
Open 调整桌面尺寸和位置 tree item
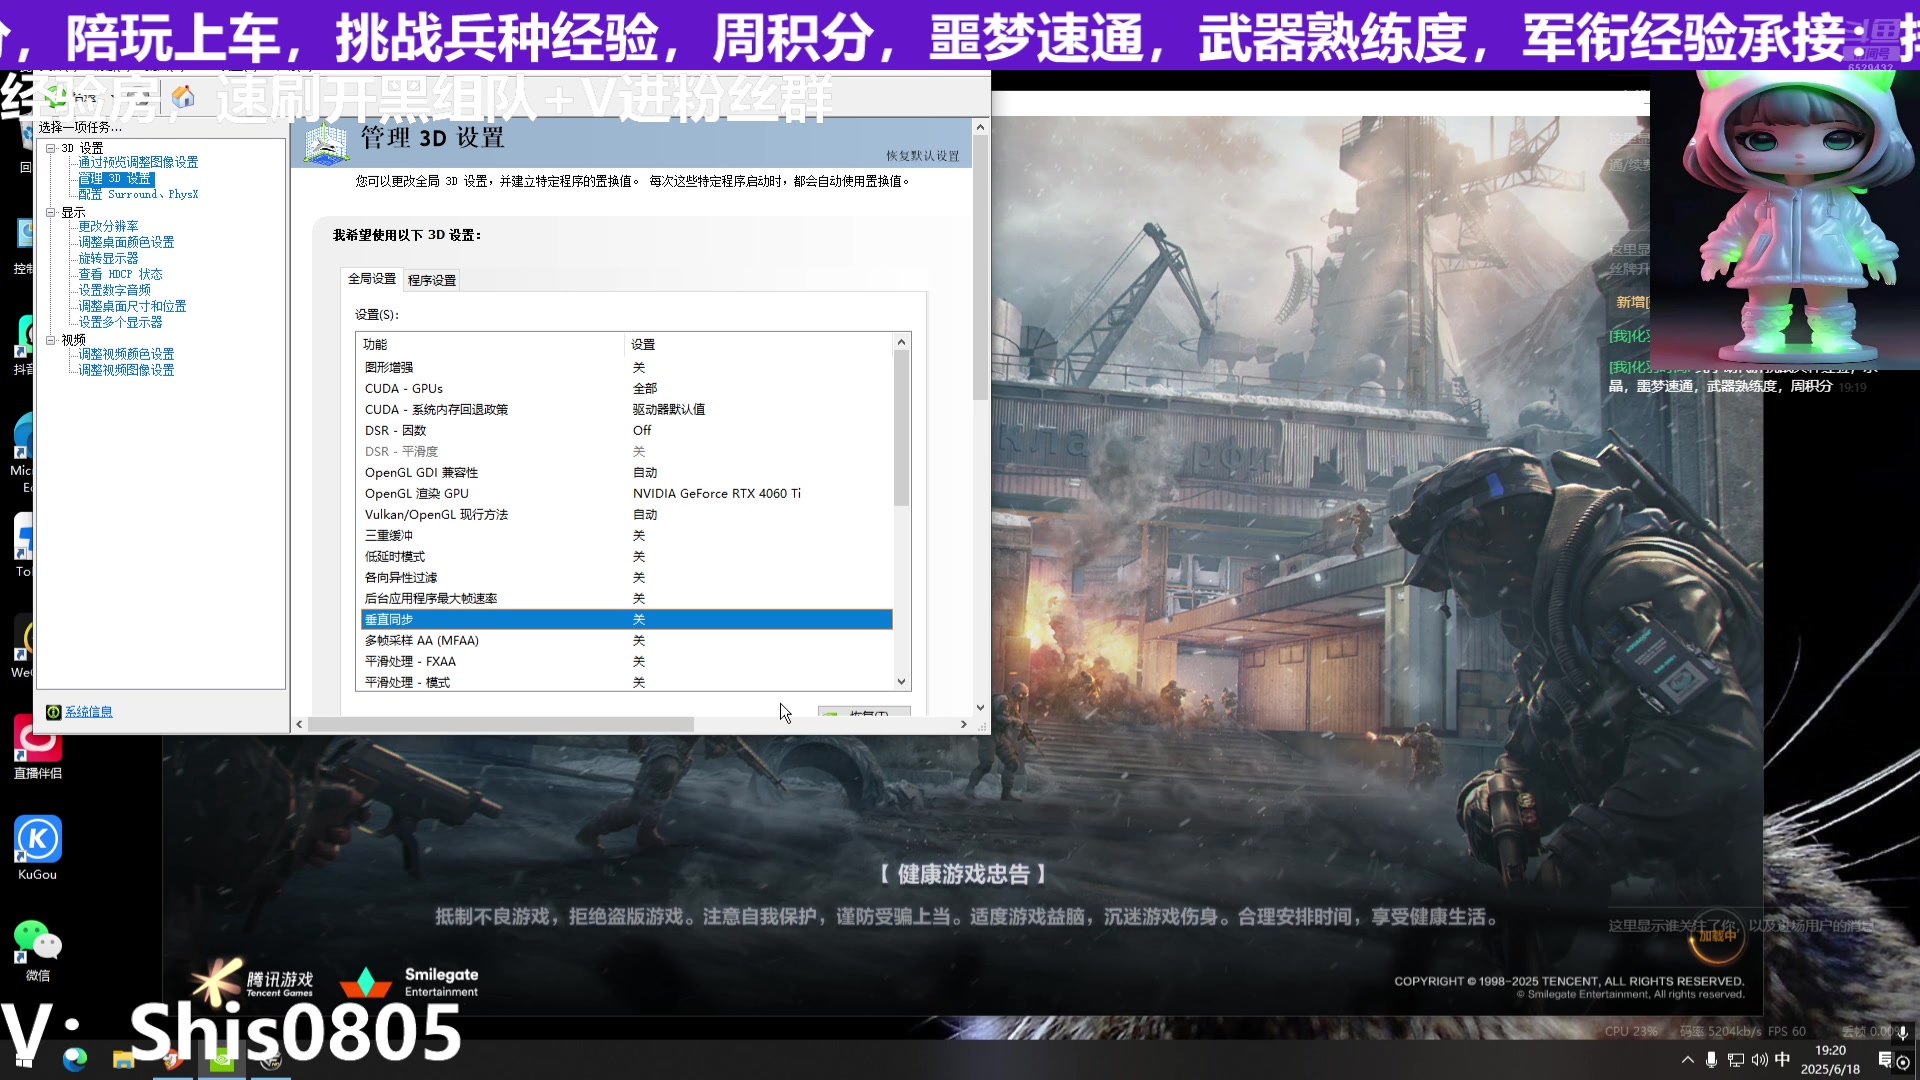[132, 306]
